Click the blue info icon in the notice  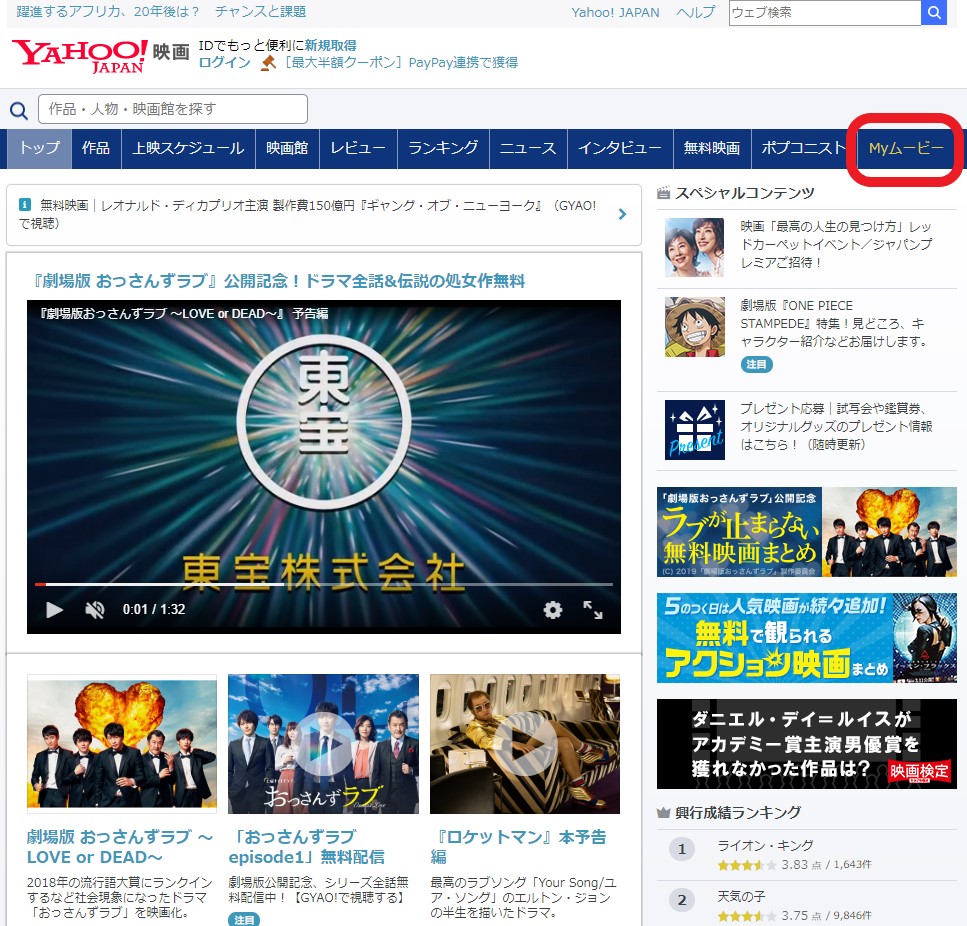25,205
